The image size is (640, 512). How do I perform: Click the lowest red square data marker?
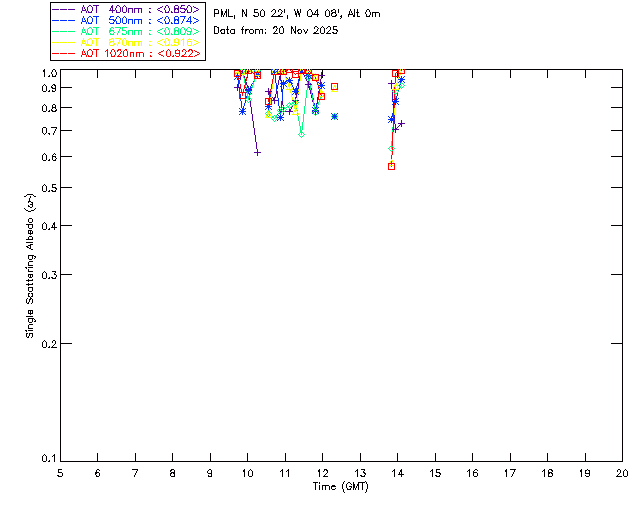(x=391, y=166)
